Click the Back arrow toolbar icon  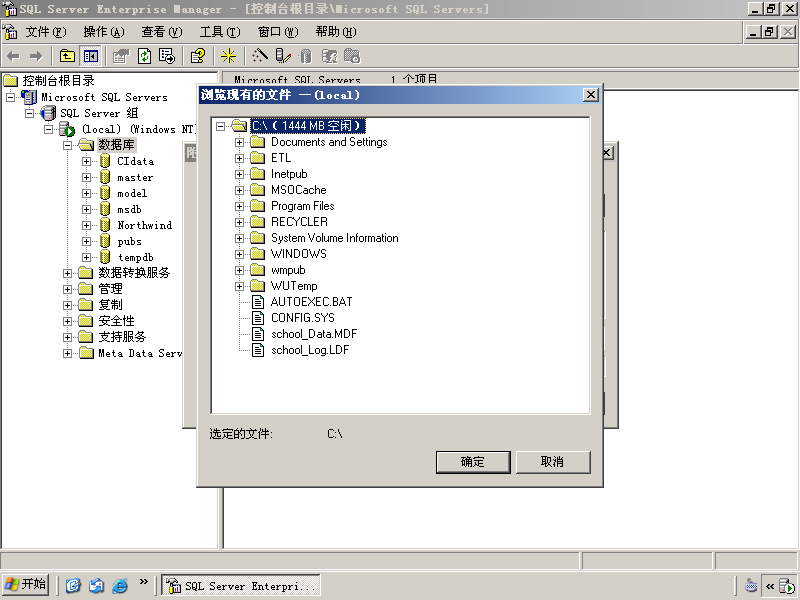pos(14,56)
